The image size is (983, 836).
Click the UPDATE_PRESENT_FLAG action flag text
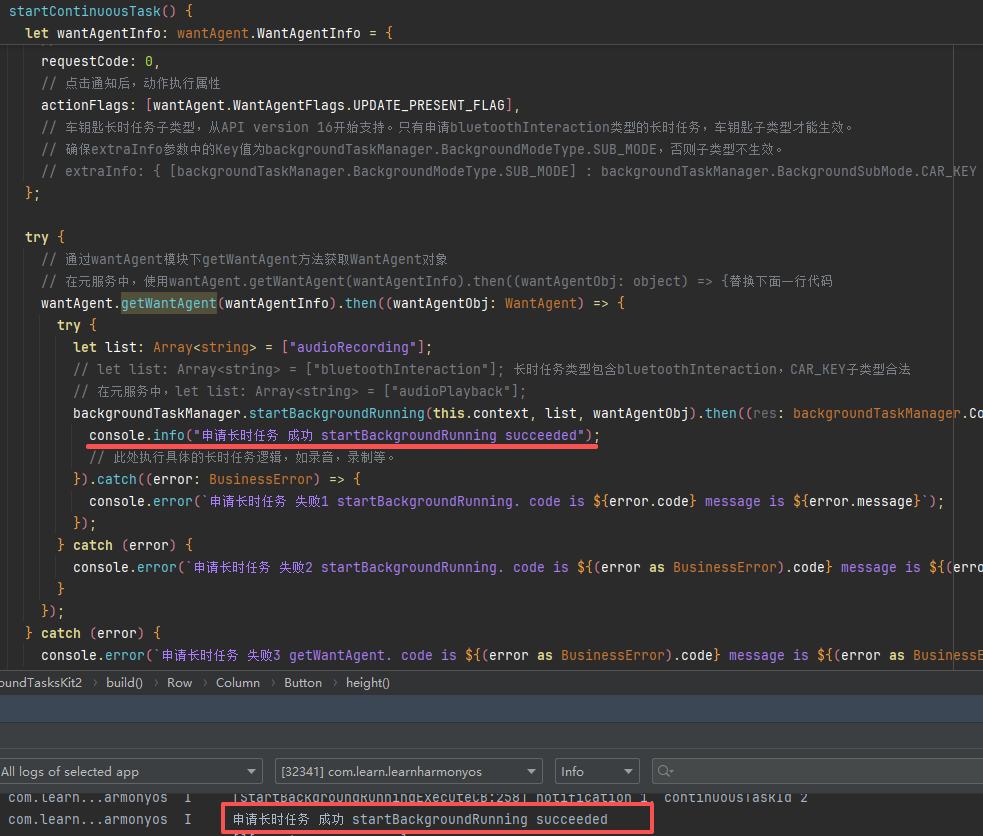(429, 105)
